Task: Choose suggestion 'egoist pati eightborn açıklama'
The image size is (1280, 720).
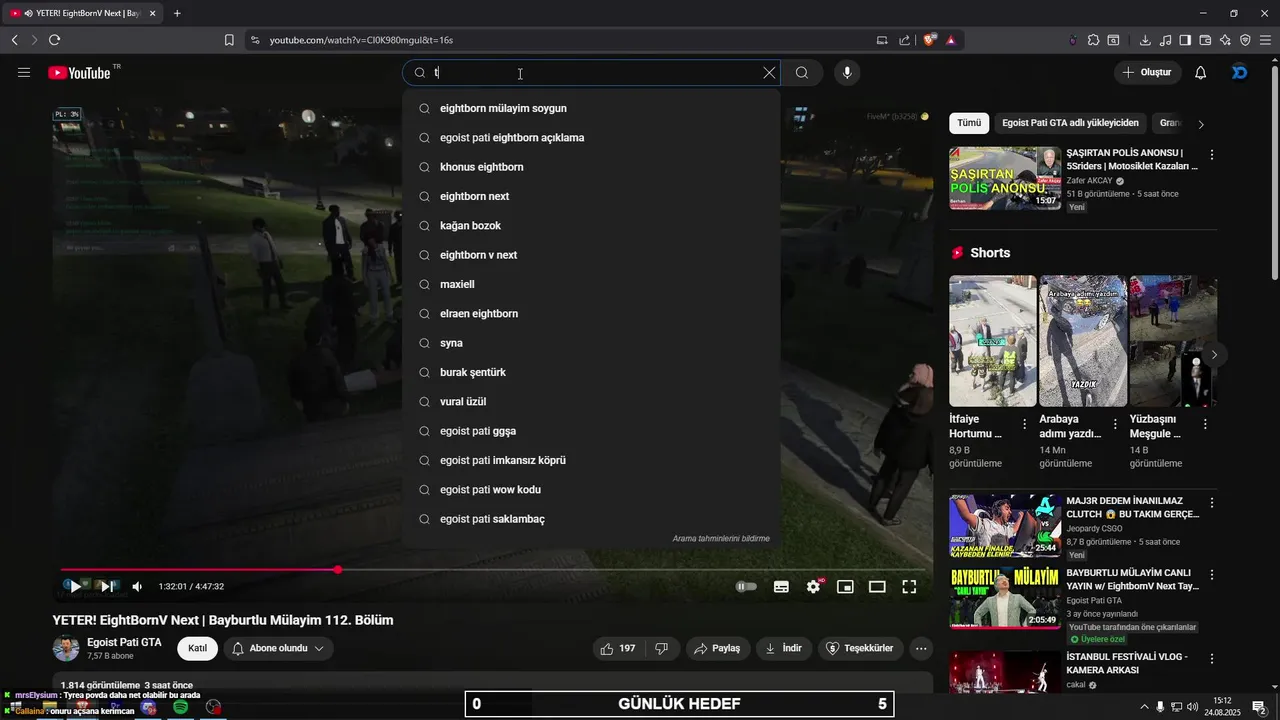Action: click(x=591, y=137)
